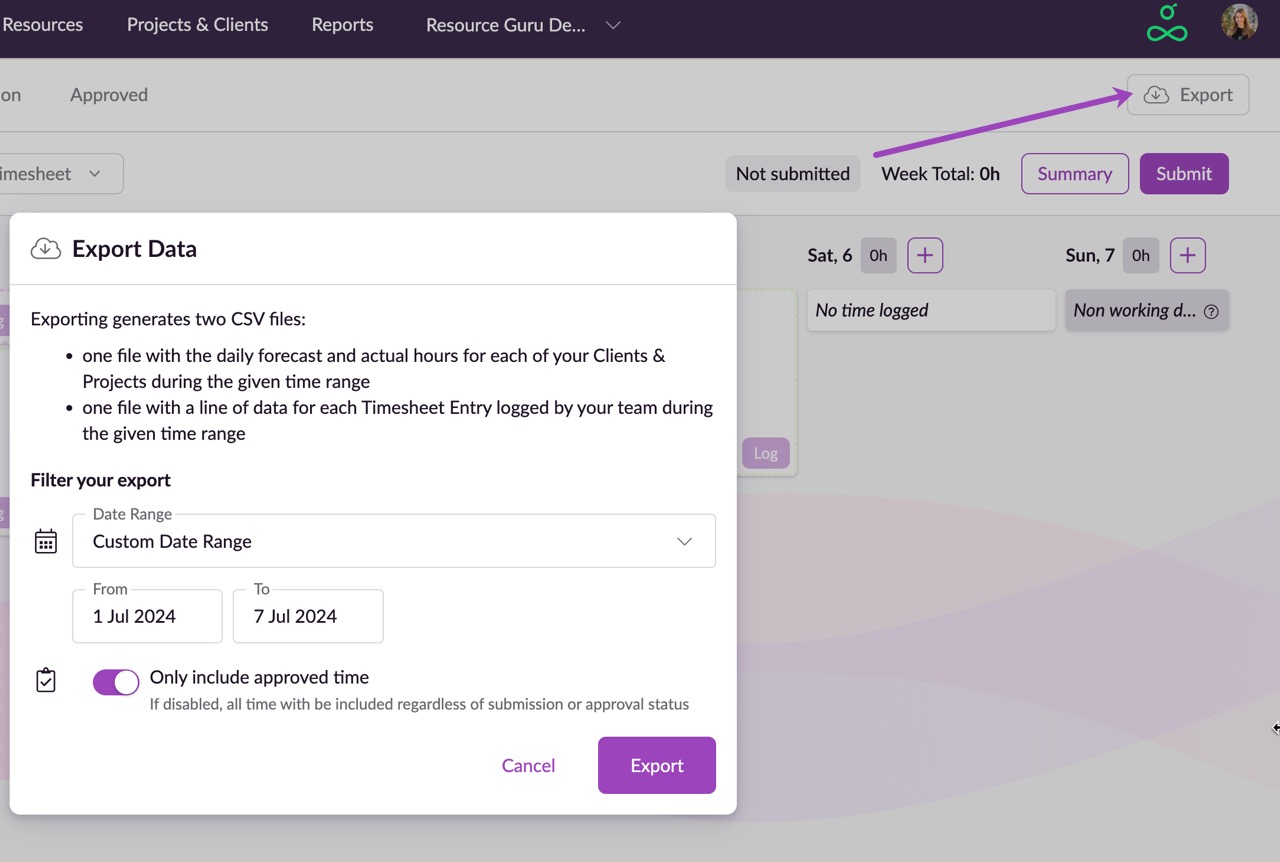
Task: Click the 0h badge for Sat, 6
Action: 878,255
